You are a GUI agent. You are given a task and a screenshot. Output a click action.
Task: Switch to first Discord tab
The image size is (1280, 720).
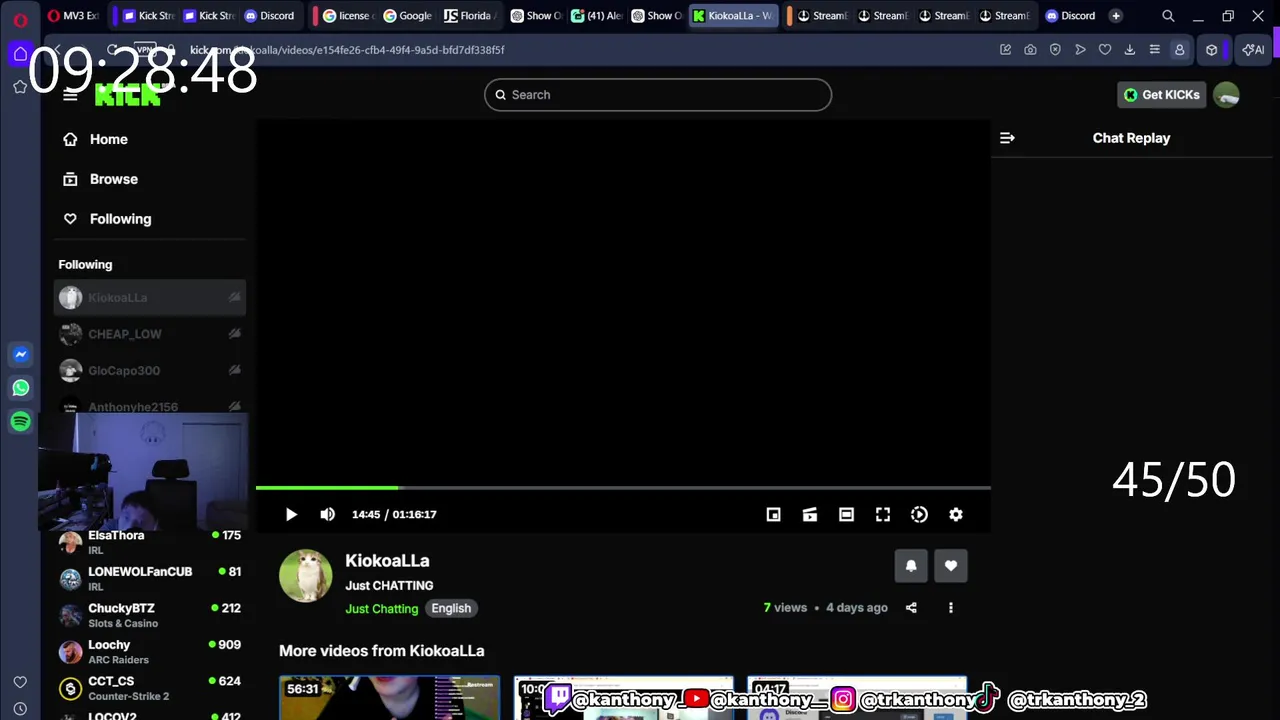coord(269,16)
